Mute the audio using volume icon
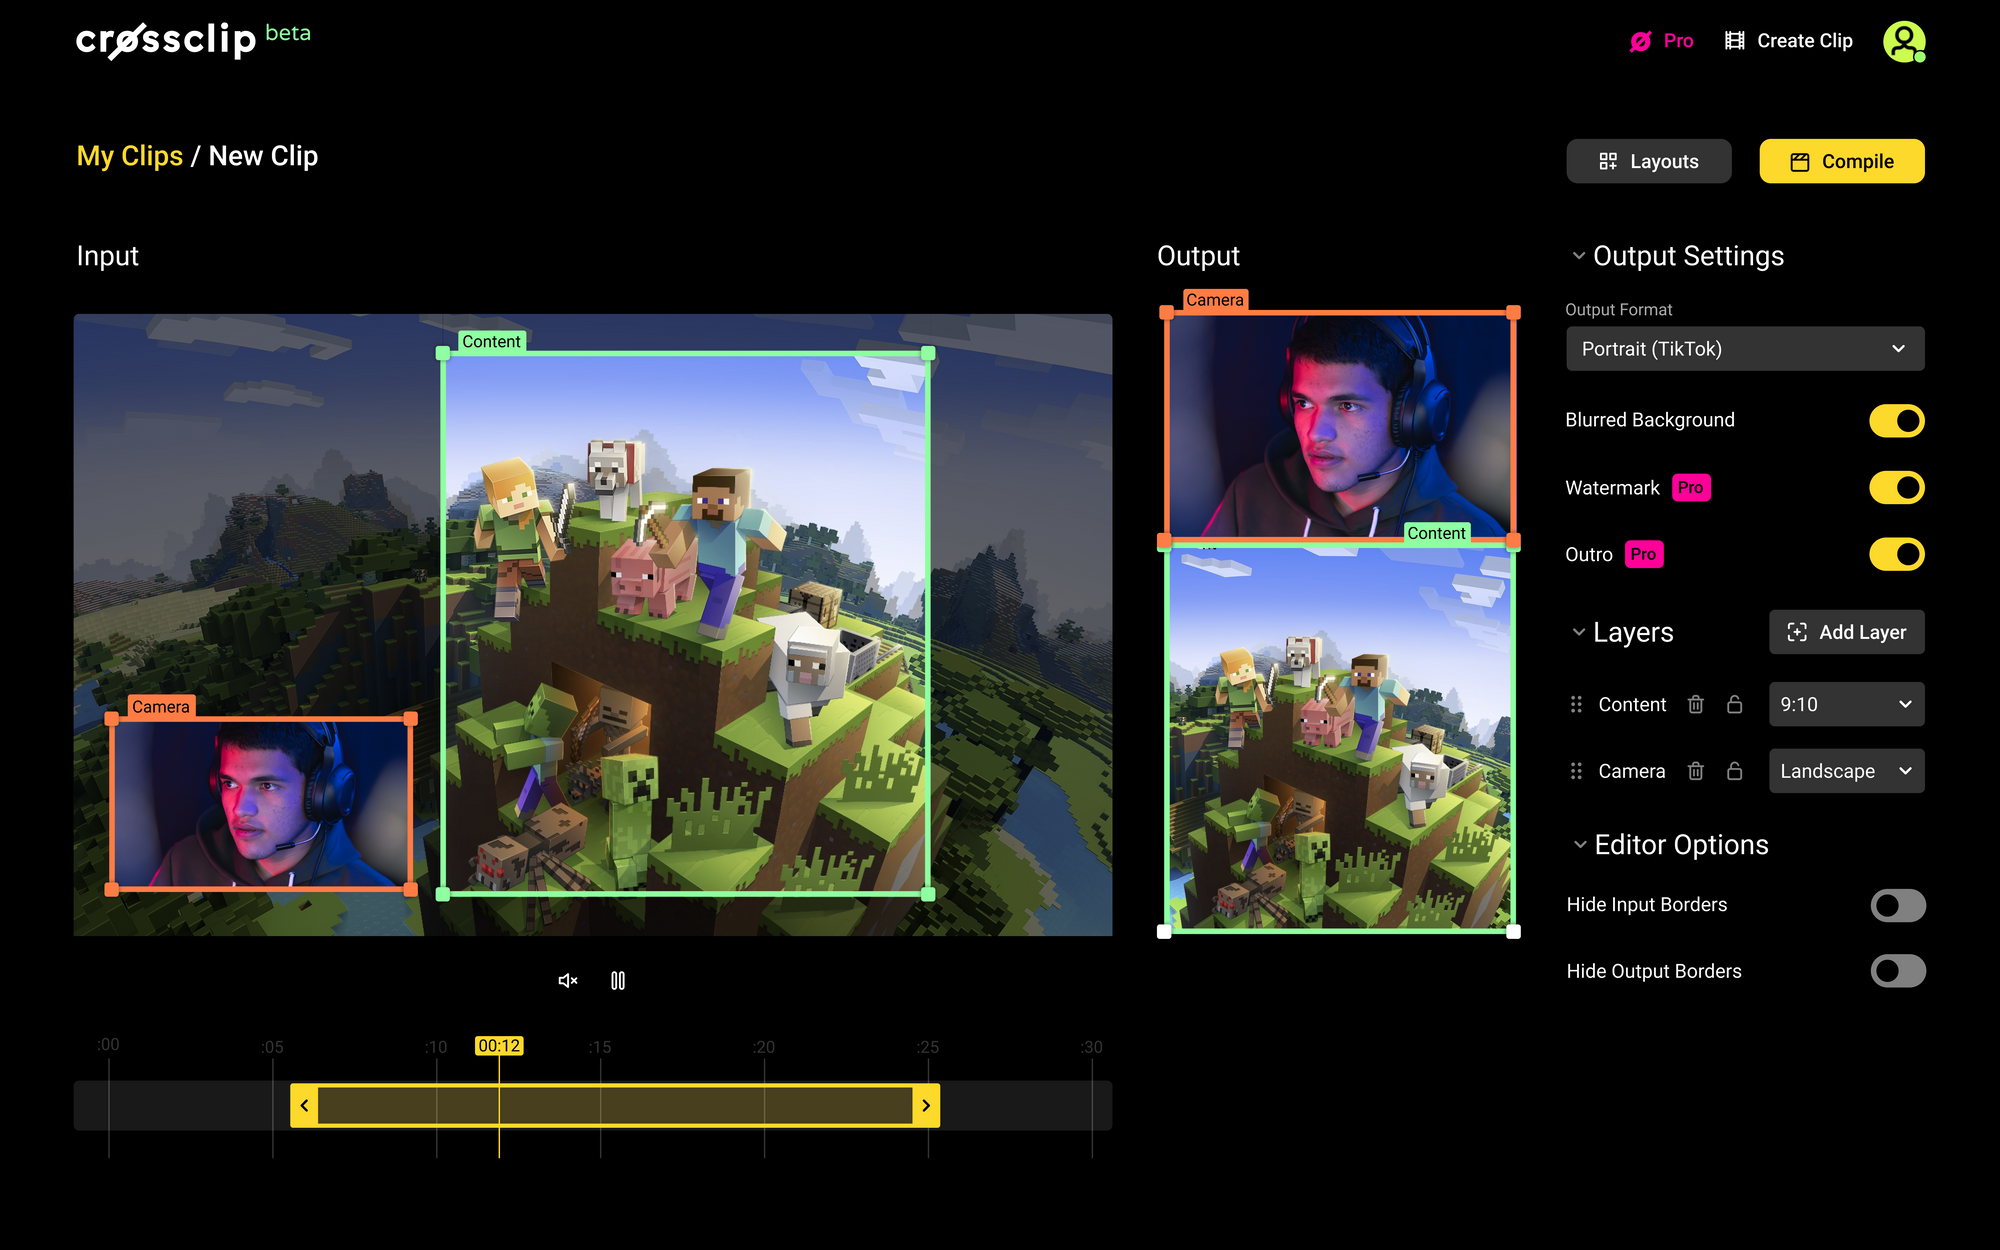Screen dimensions: 2000x1250 click(567, 981)
